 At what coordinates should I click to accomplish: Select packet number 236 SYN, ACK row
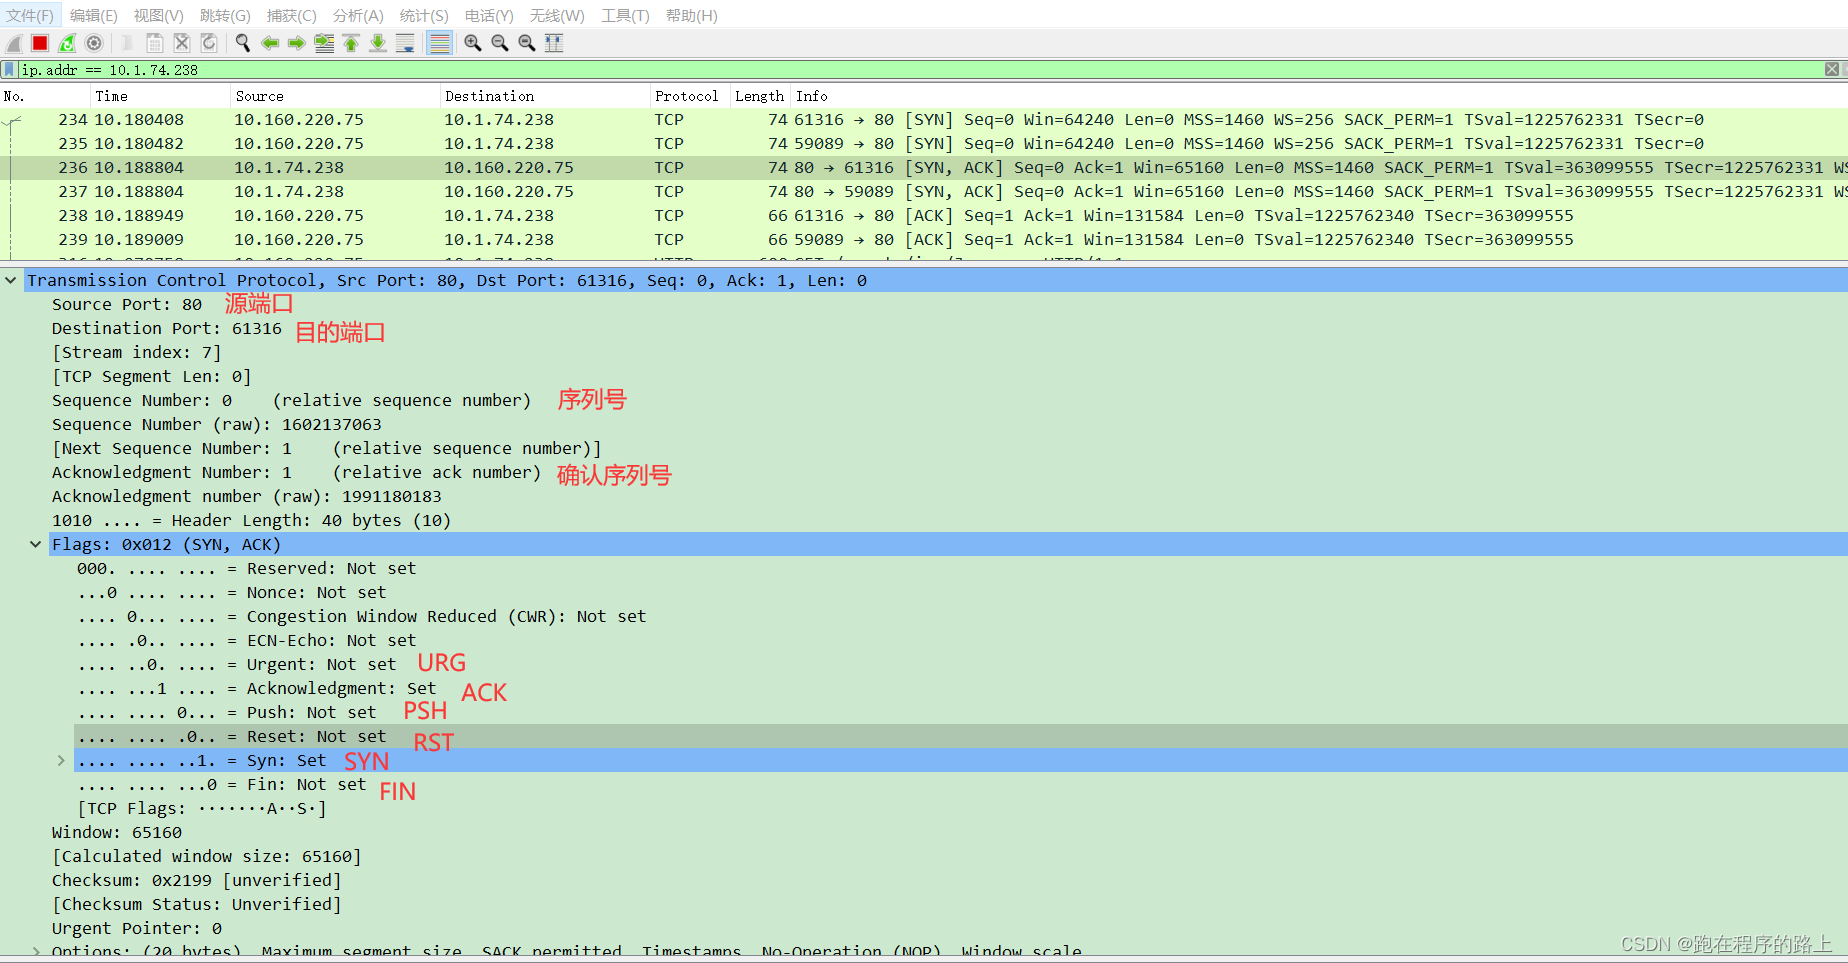pos(924,168)
